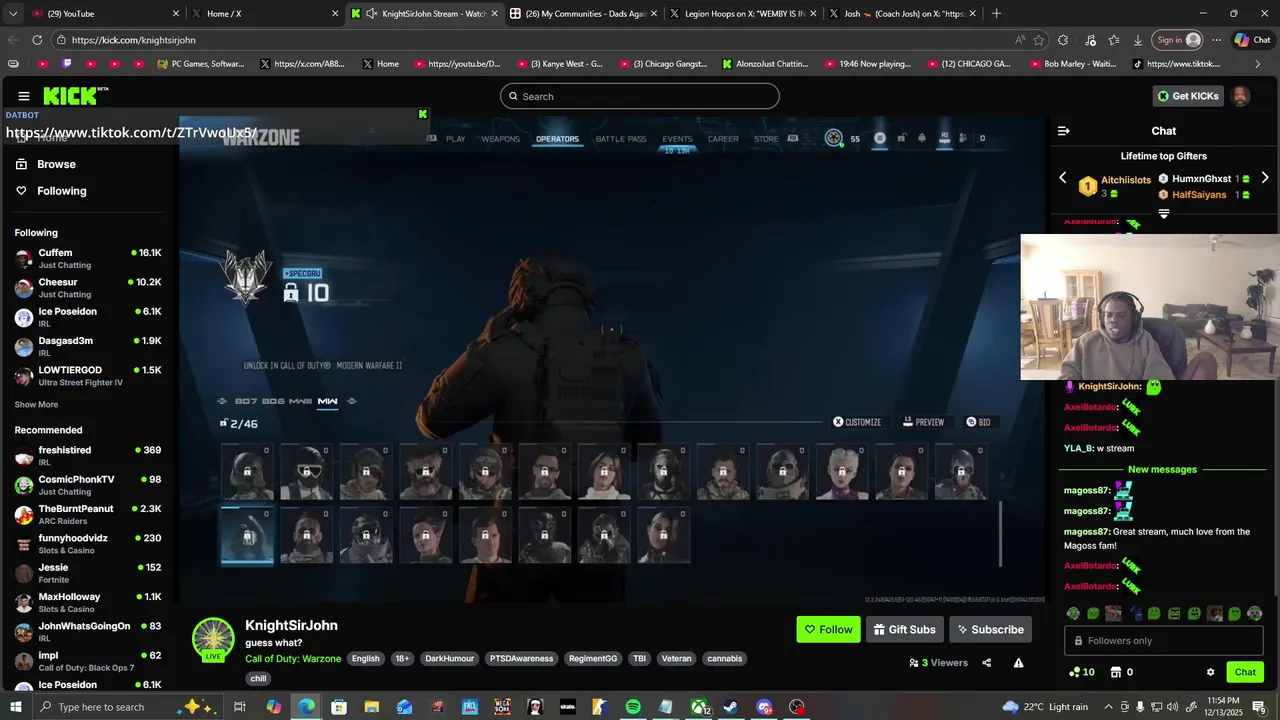Image resolution: width=1280 pixels, height=720 pixels.
Task: Show previous top gifter with left chevron
Action: coord(1063,178)
